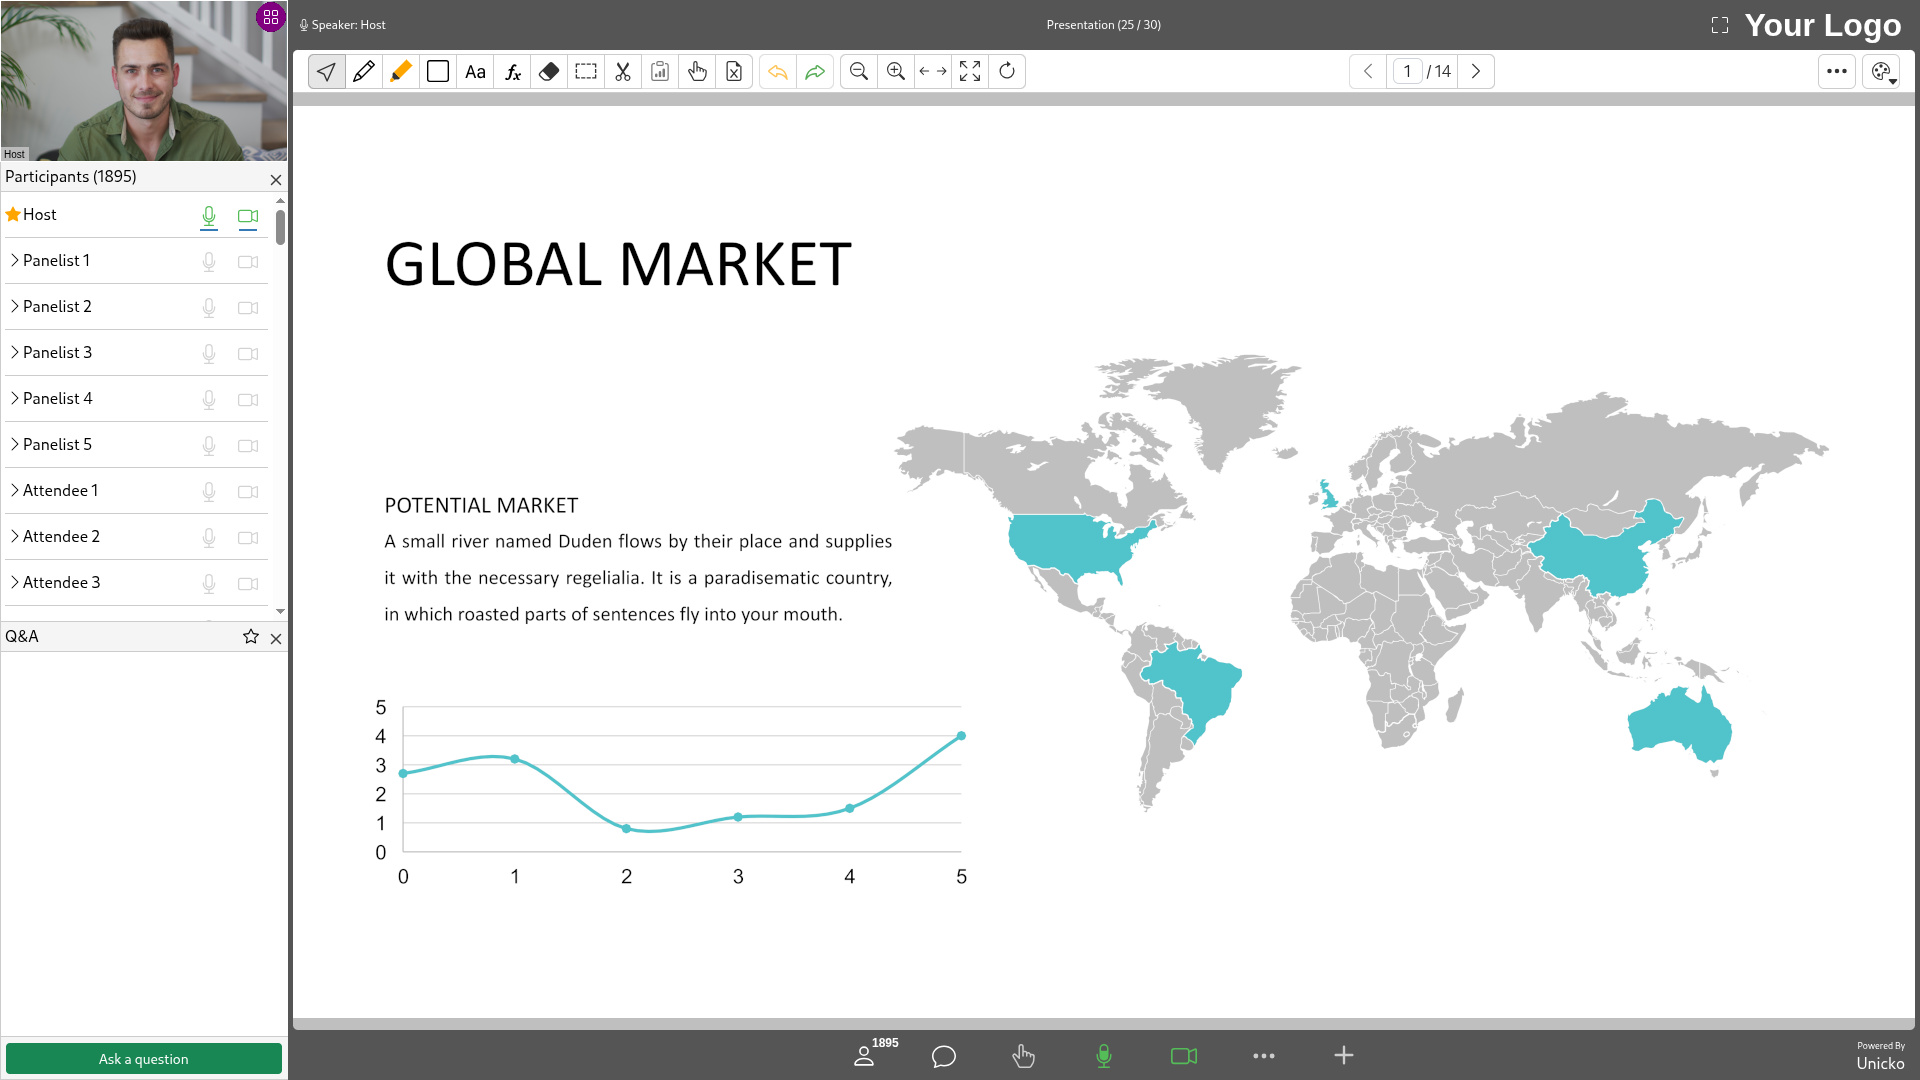Turn off the bottom bar camera
Viewport: 1920px width, 1080px height.
click(1184, 1056)
